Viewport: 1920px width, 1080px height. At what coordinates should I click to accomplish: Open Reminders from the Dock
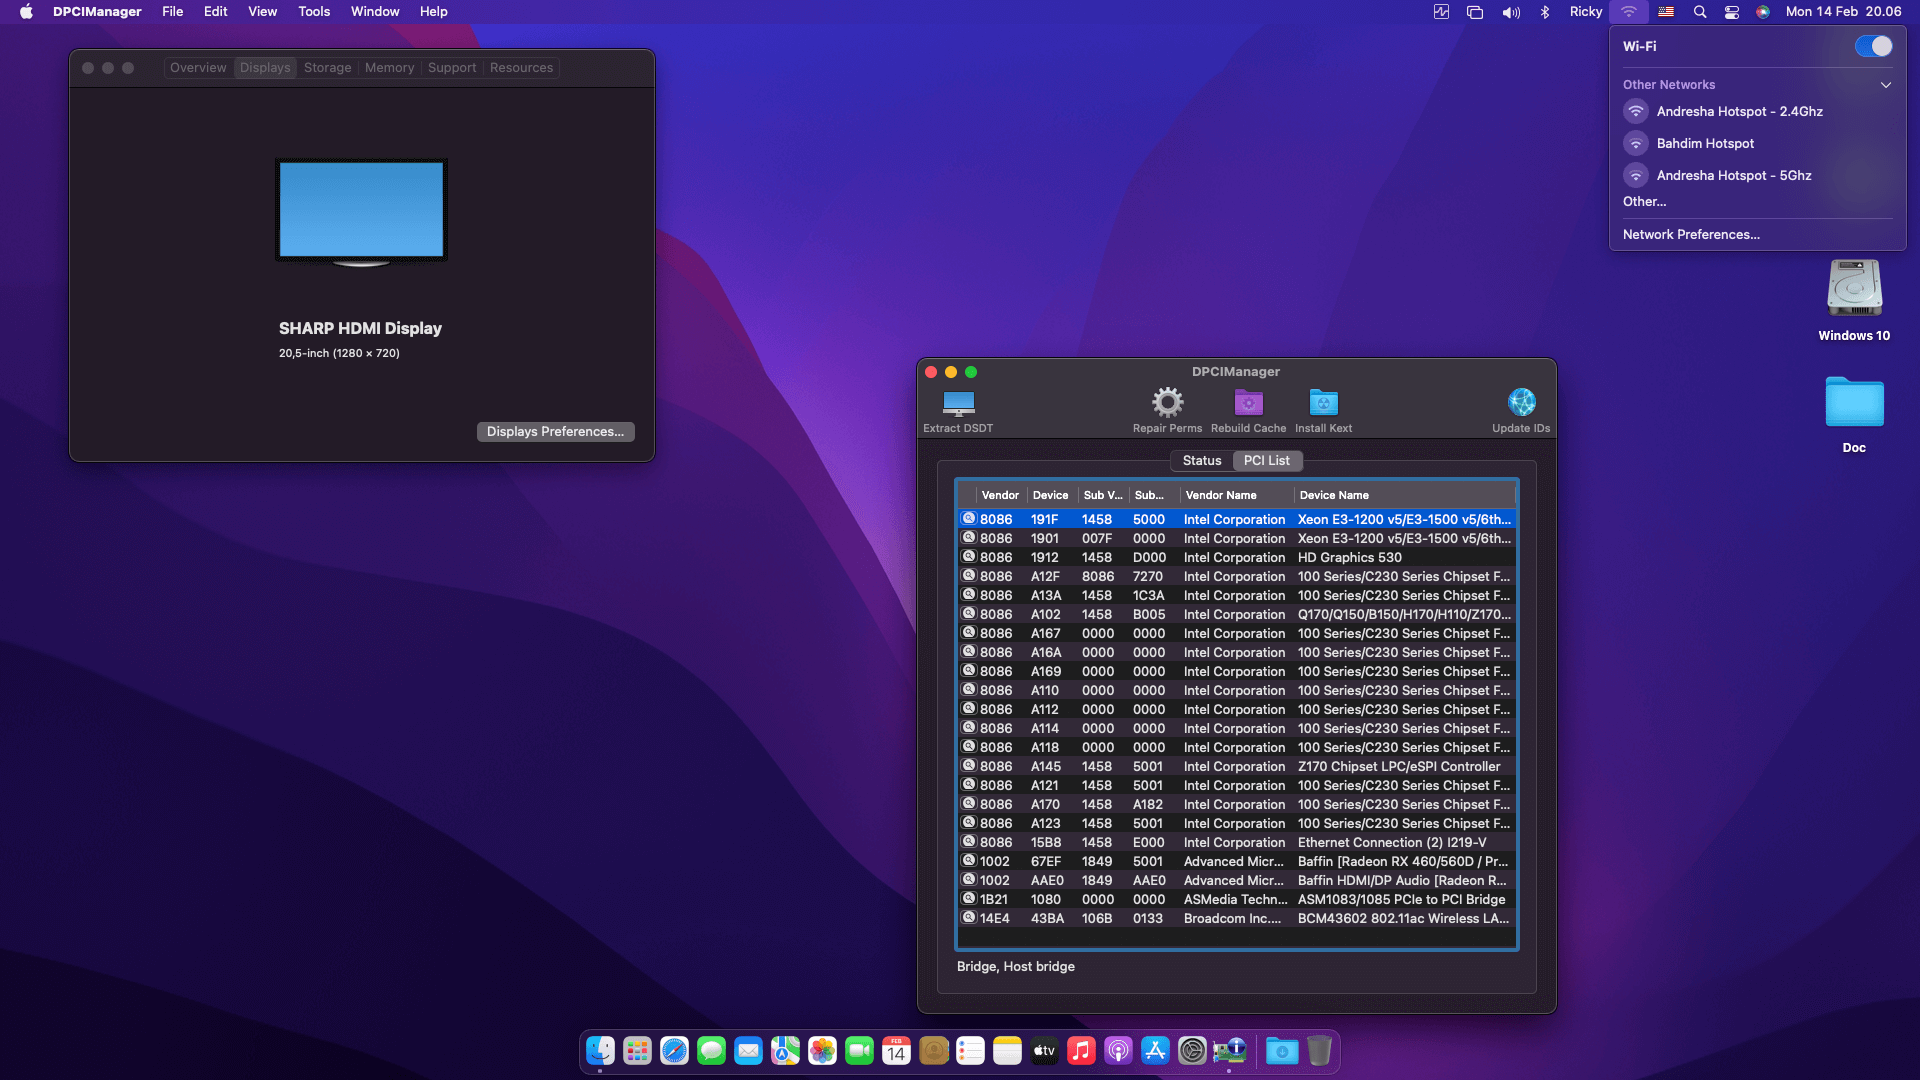(970, 1050)
